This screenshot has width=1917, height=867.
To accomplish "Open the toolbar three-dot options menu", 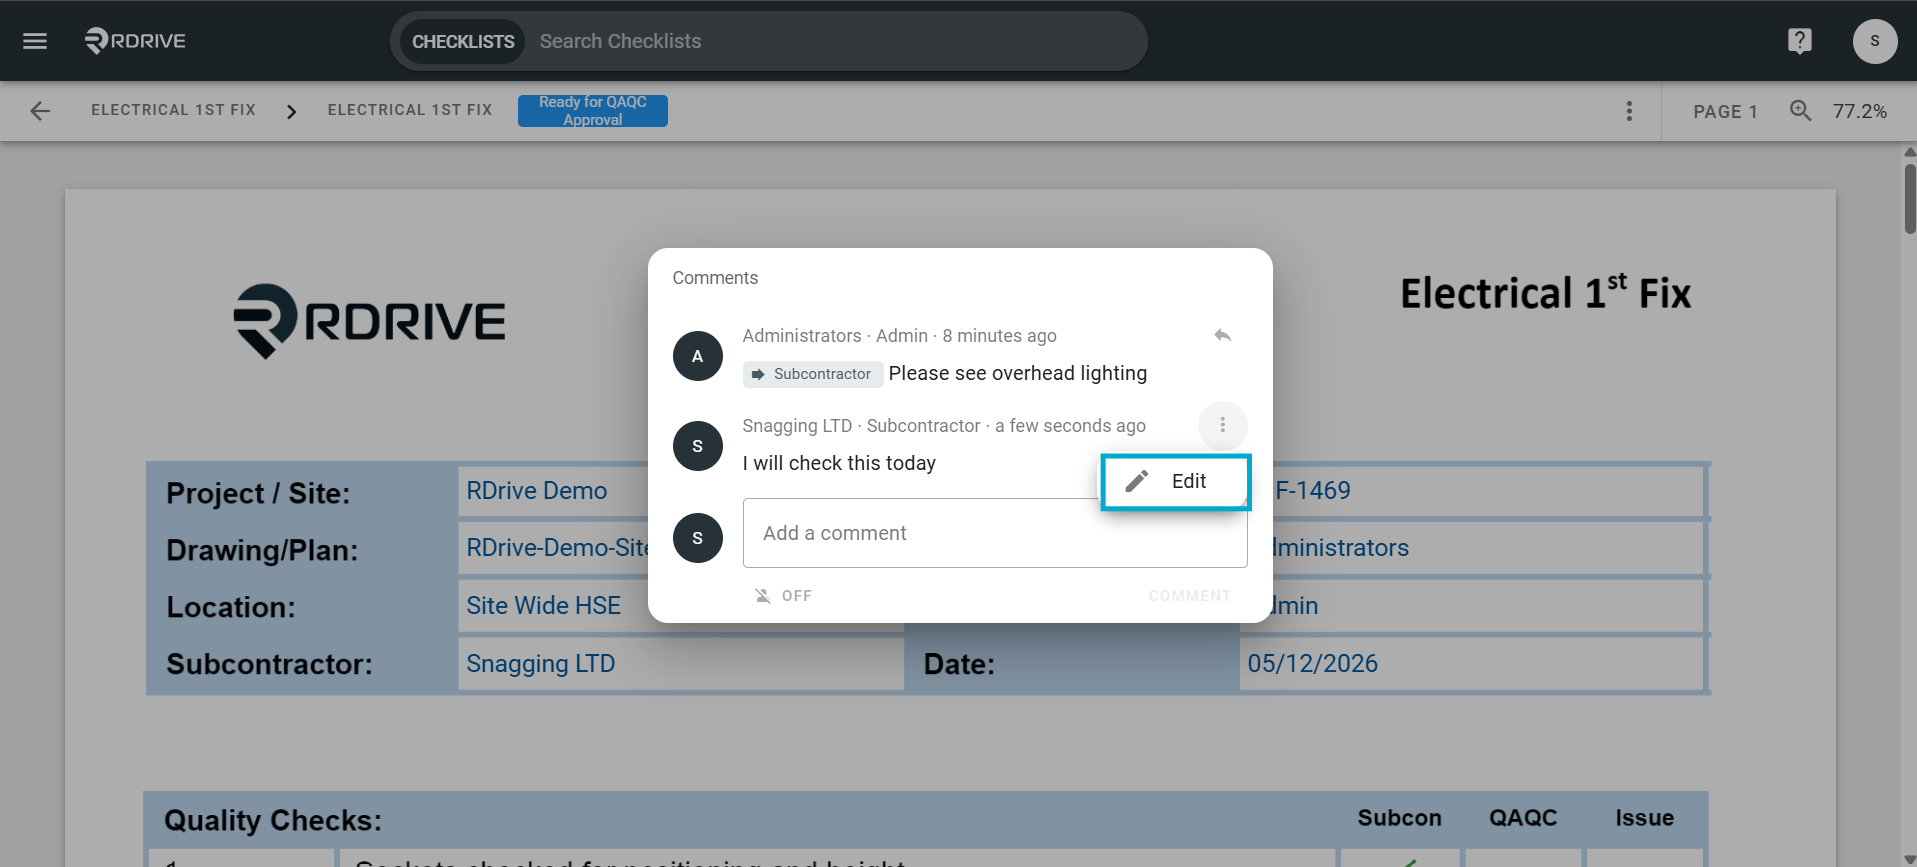I will tap(1629, 111).
